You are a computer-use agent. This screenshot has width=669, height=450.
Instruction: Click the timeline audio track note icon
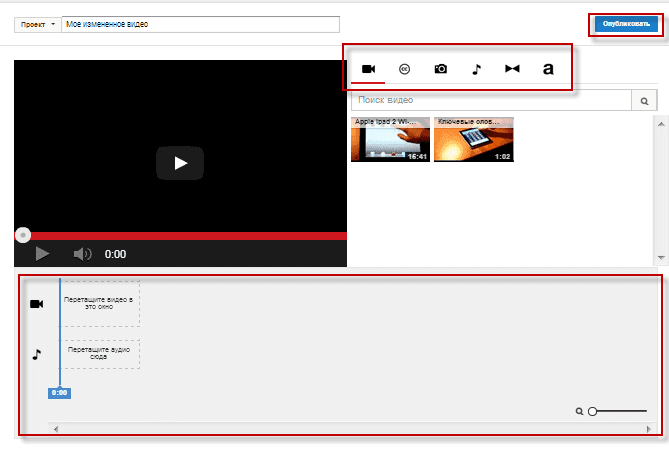(37, 354)
